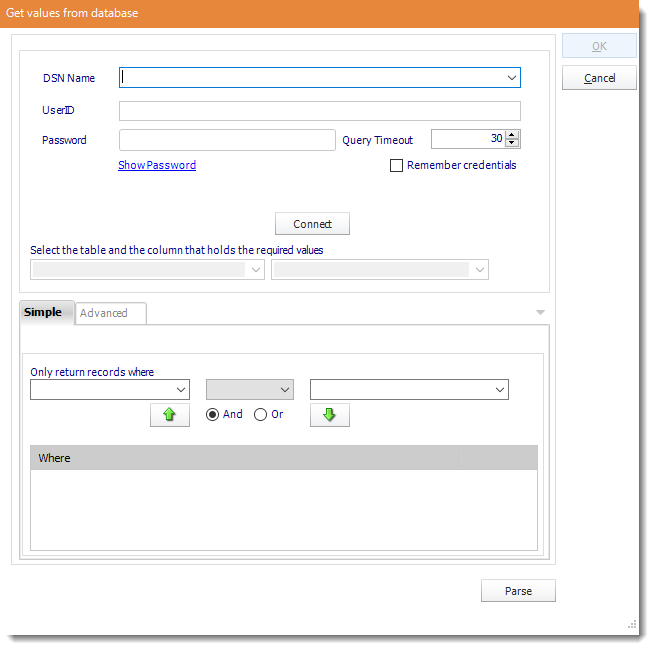Click the Connect button

(312, 224)
